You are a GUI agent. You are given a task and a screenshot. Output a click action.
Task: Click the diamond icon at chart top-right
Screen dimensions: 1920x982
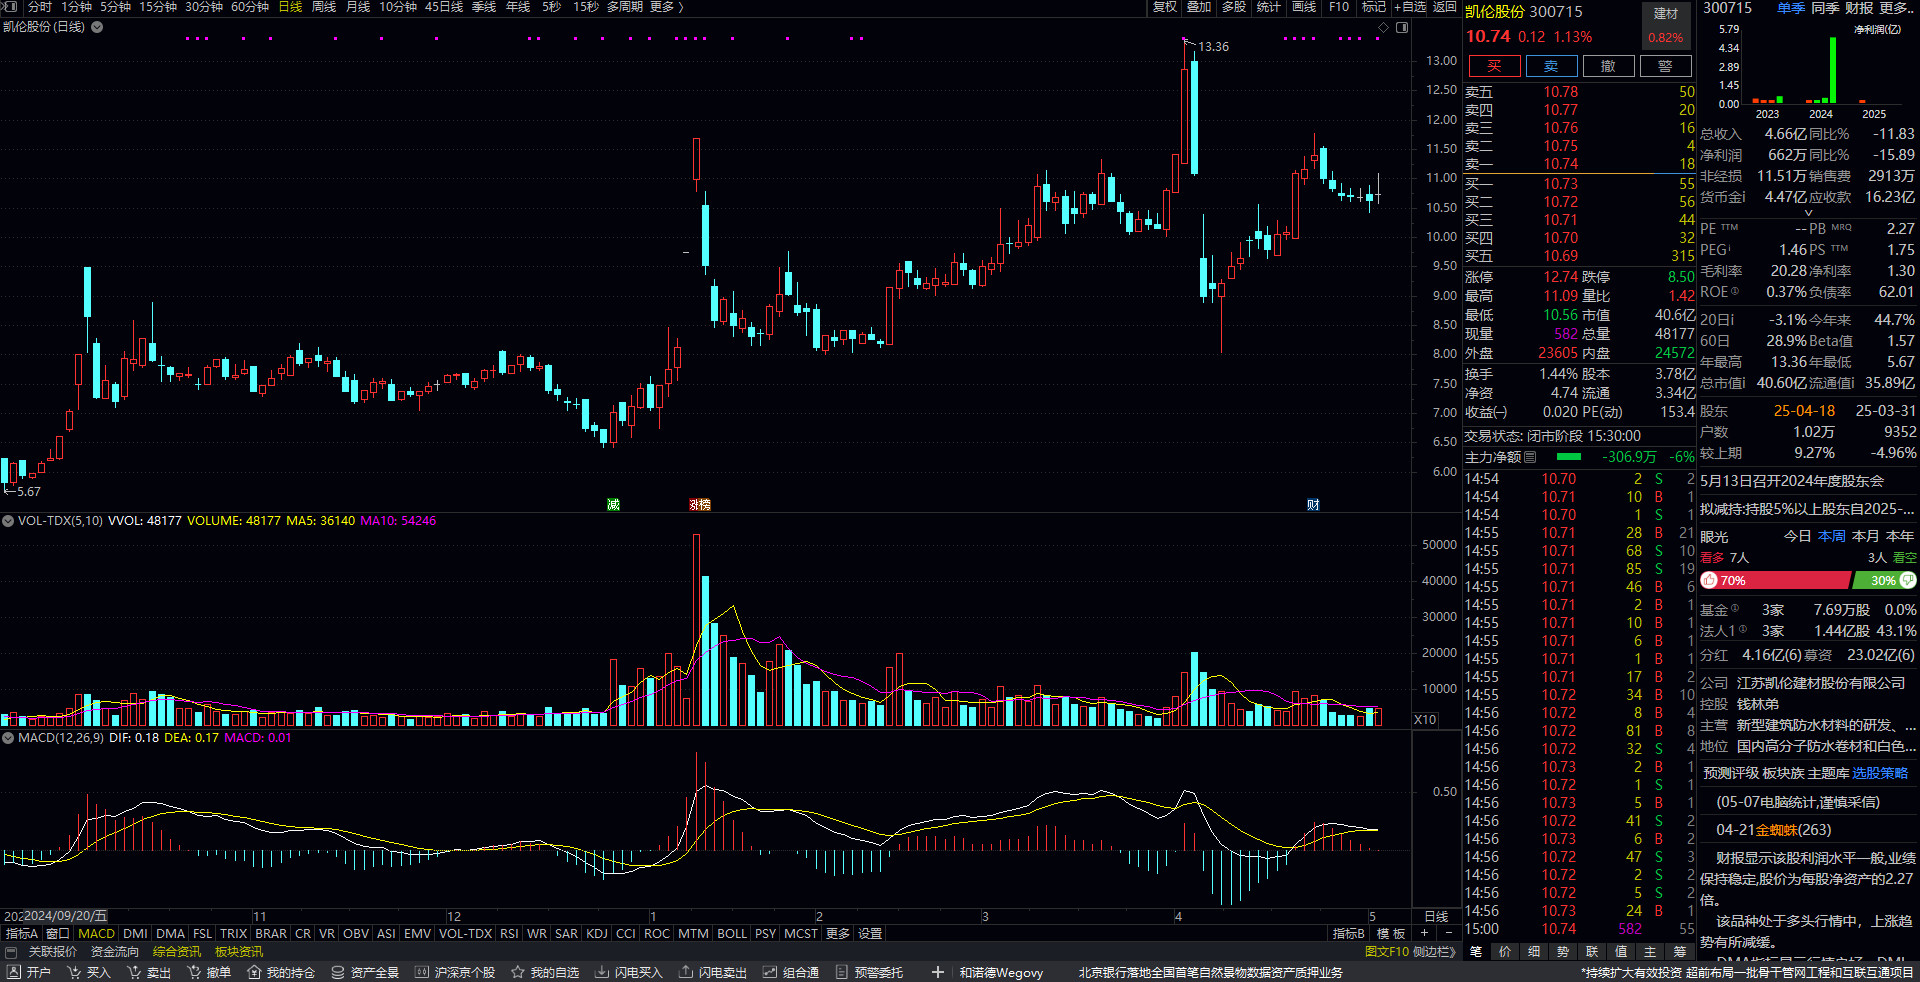pos(1383,28)
